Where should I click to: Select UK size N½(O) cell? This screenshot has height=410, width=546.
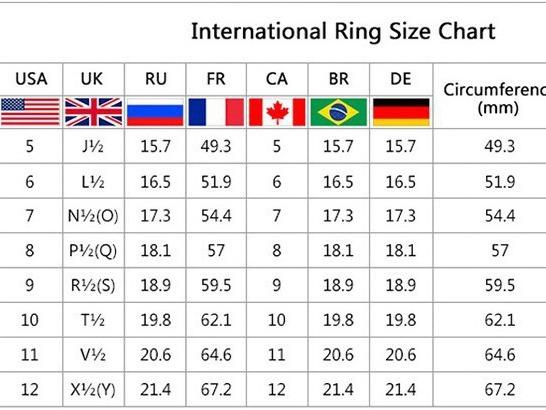click(x=93, y=216)
